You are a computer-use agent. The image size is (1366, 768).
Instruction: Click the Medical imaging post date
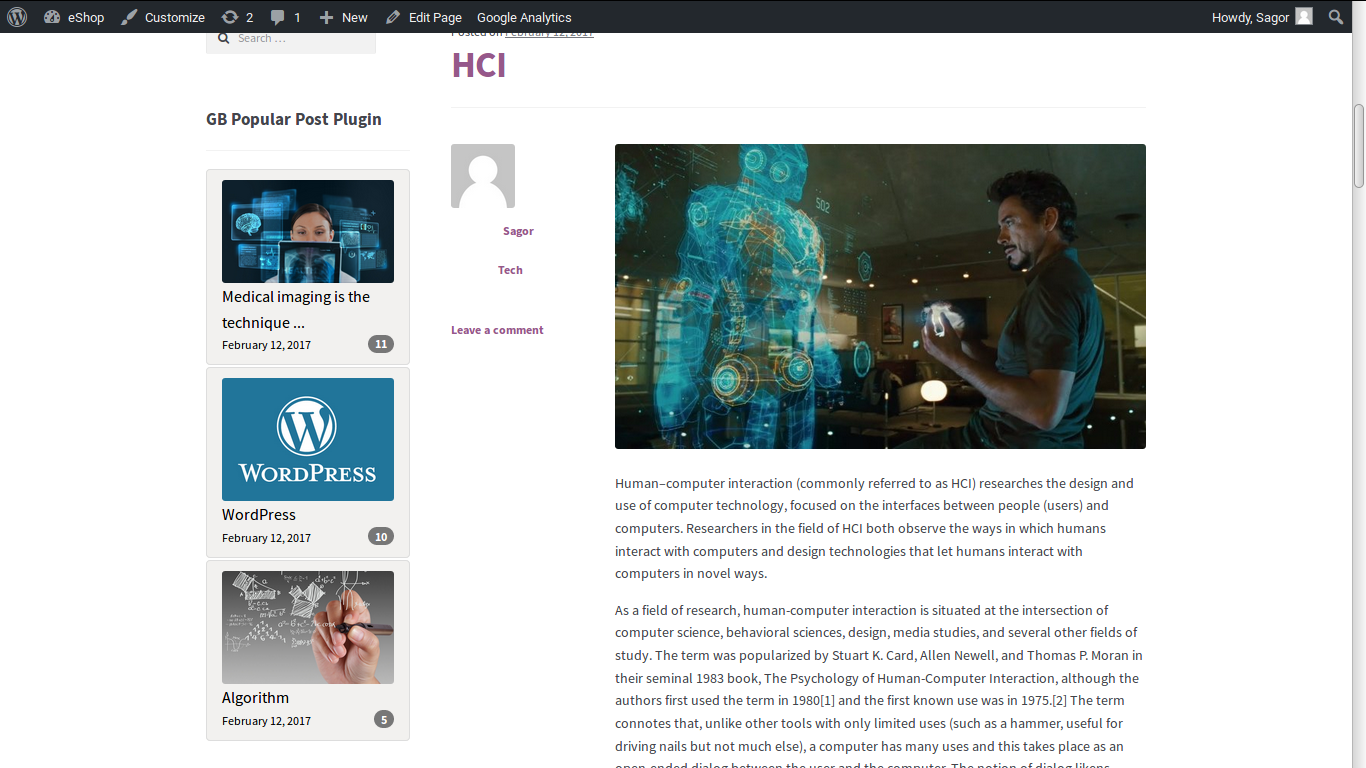click(266, 345)
